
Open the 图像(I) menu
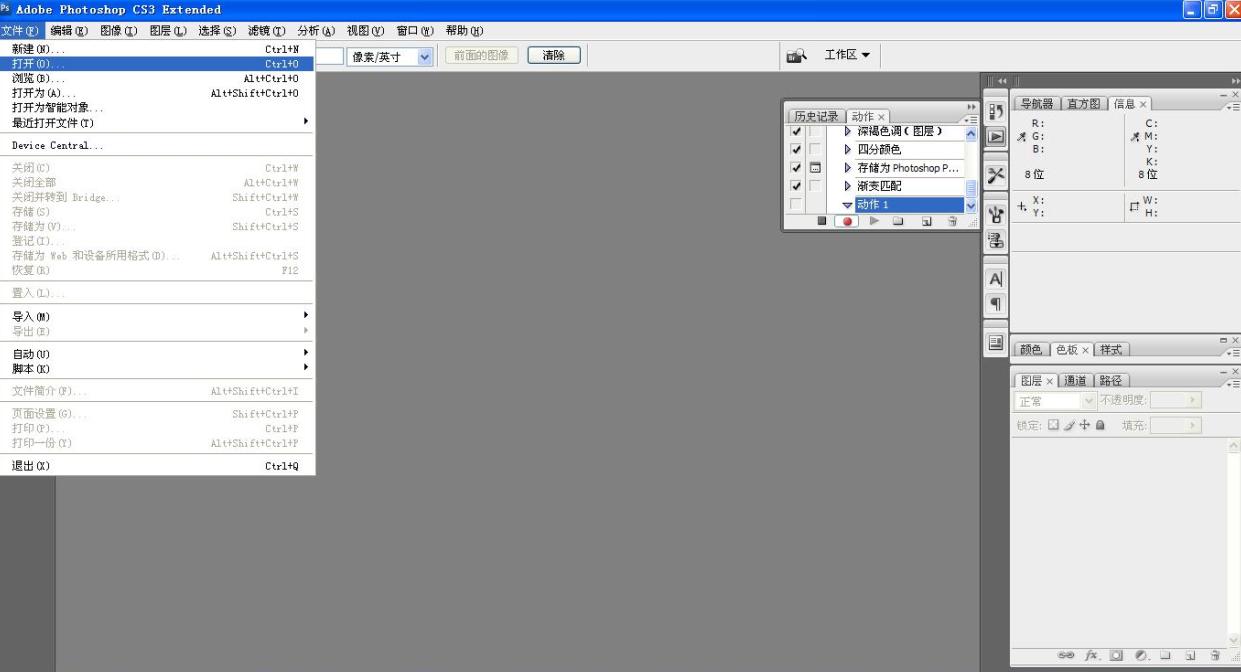(x=120, y=31)
